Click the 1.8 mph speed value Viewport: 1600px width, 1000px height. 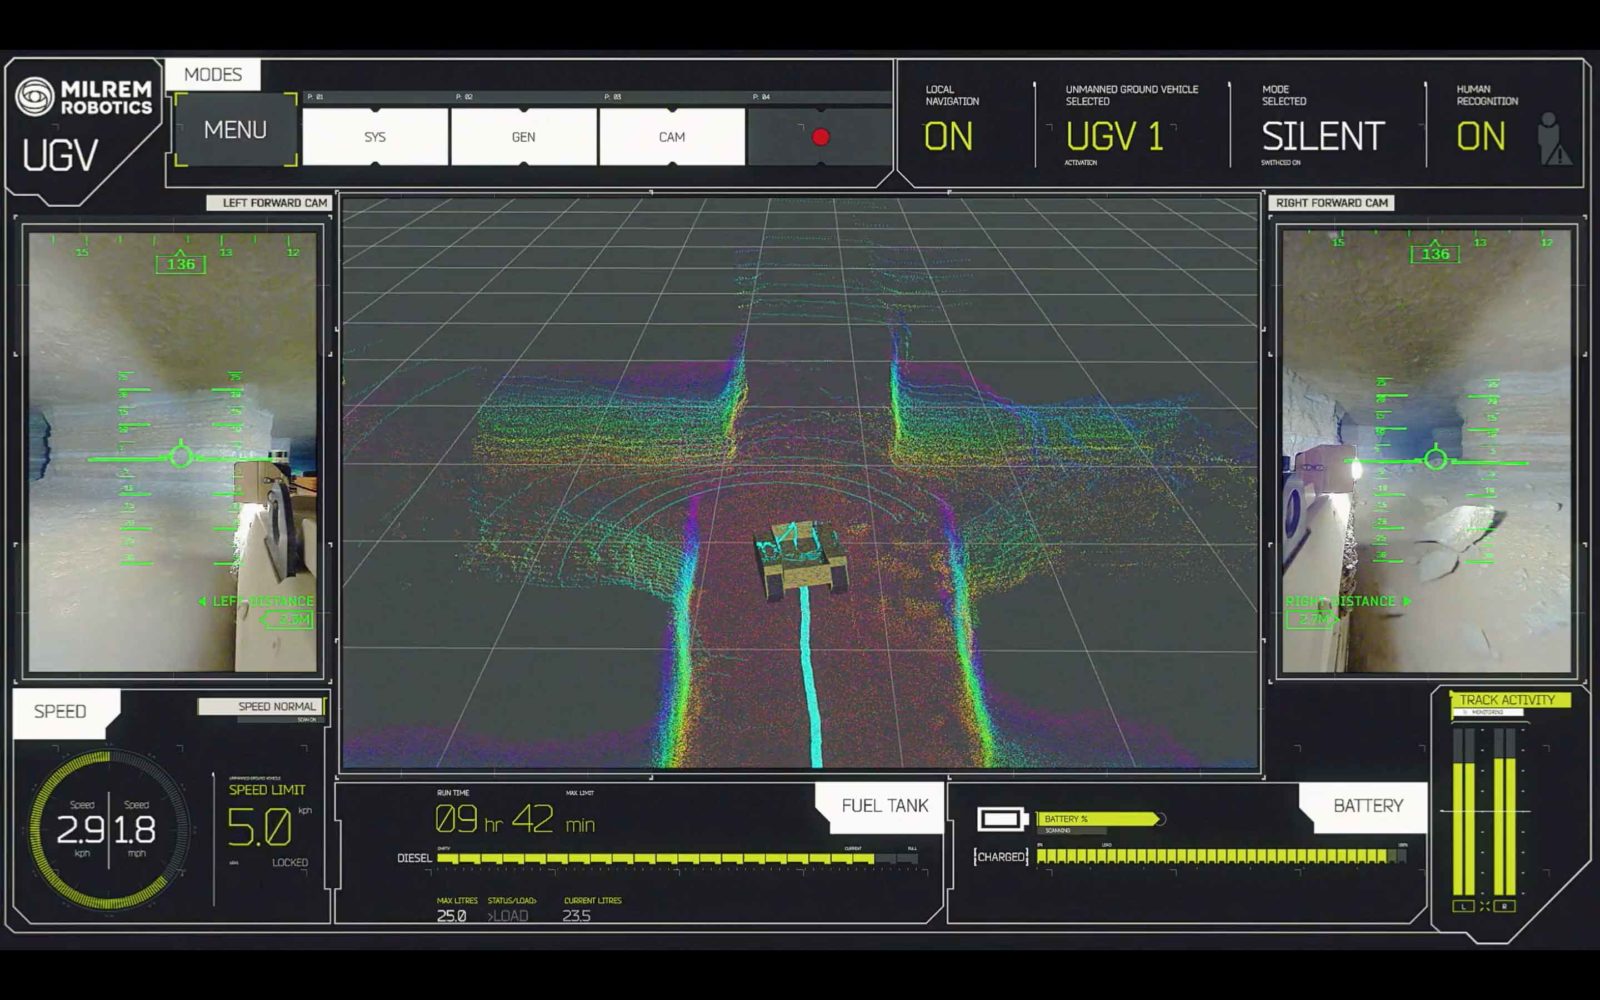[x=135, y=829]
